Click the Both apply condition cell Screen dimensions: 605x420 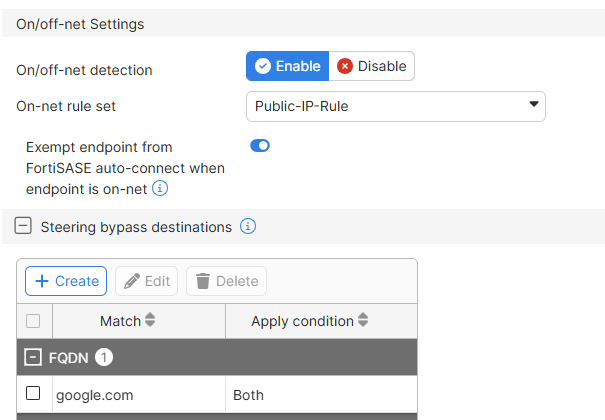coord(248,395)
